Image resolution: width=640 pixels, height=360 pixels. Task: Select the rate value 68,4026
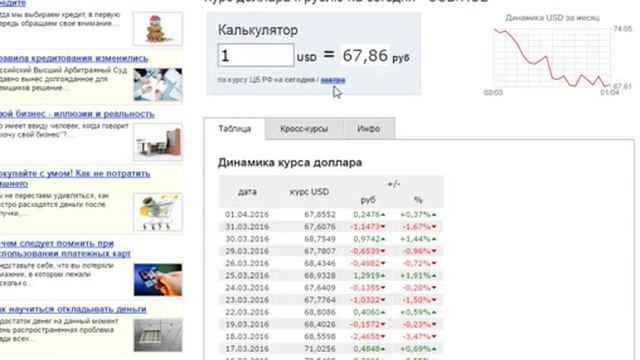pyautogui.click(x=320, y=324)
